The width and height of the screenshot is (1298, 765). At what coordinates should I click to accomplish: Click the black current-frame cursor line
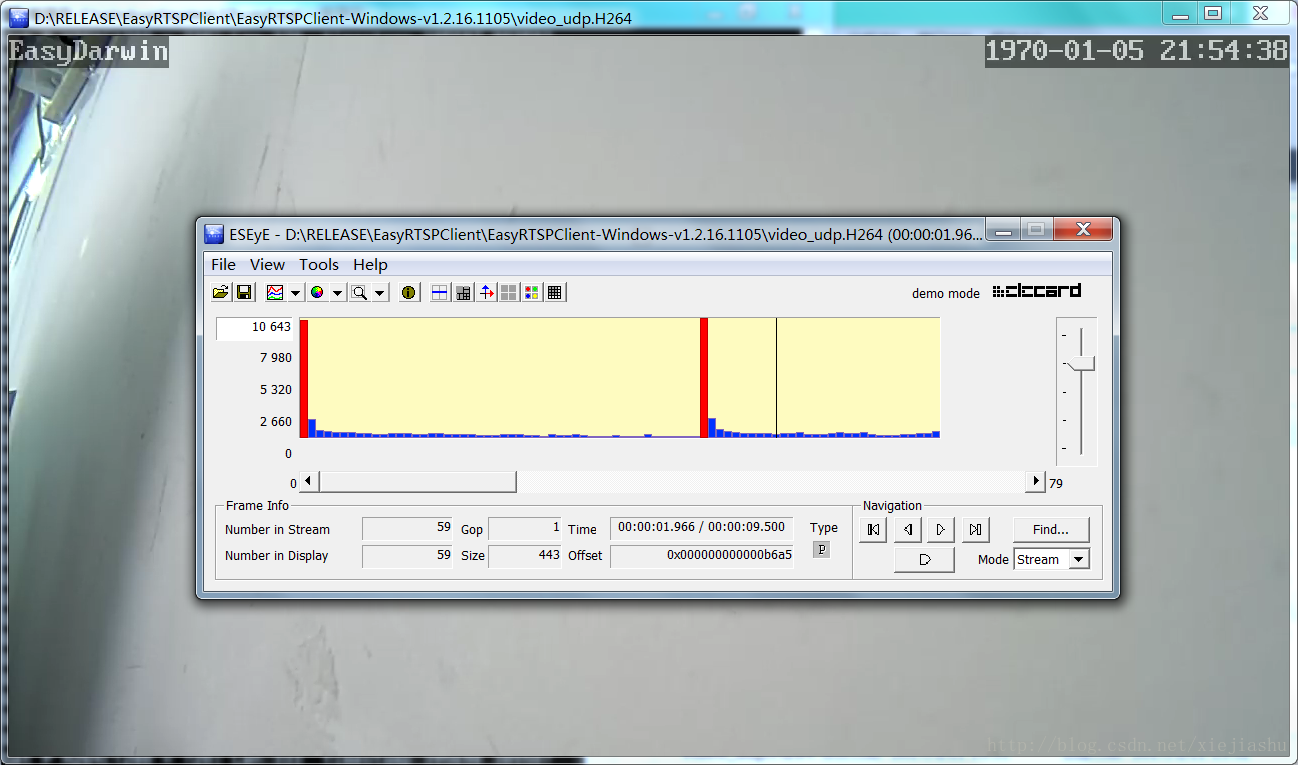click(x=776, y=378)
